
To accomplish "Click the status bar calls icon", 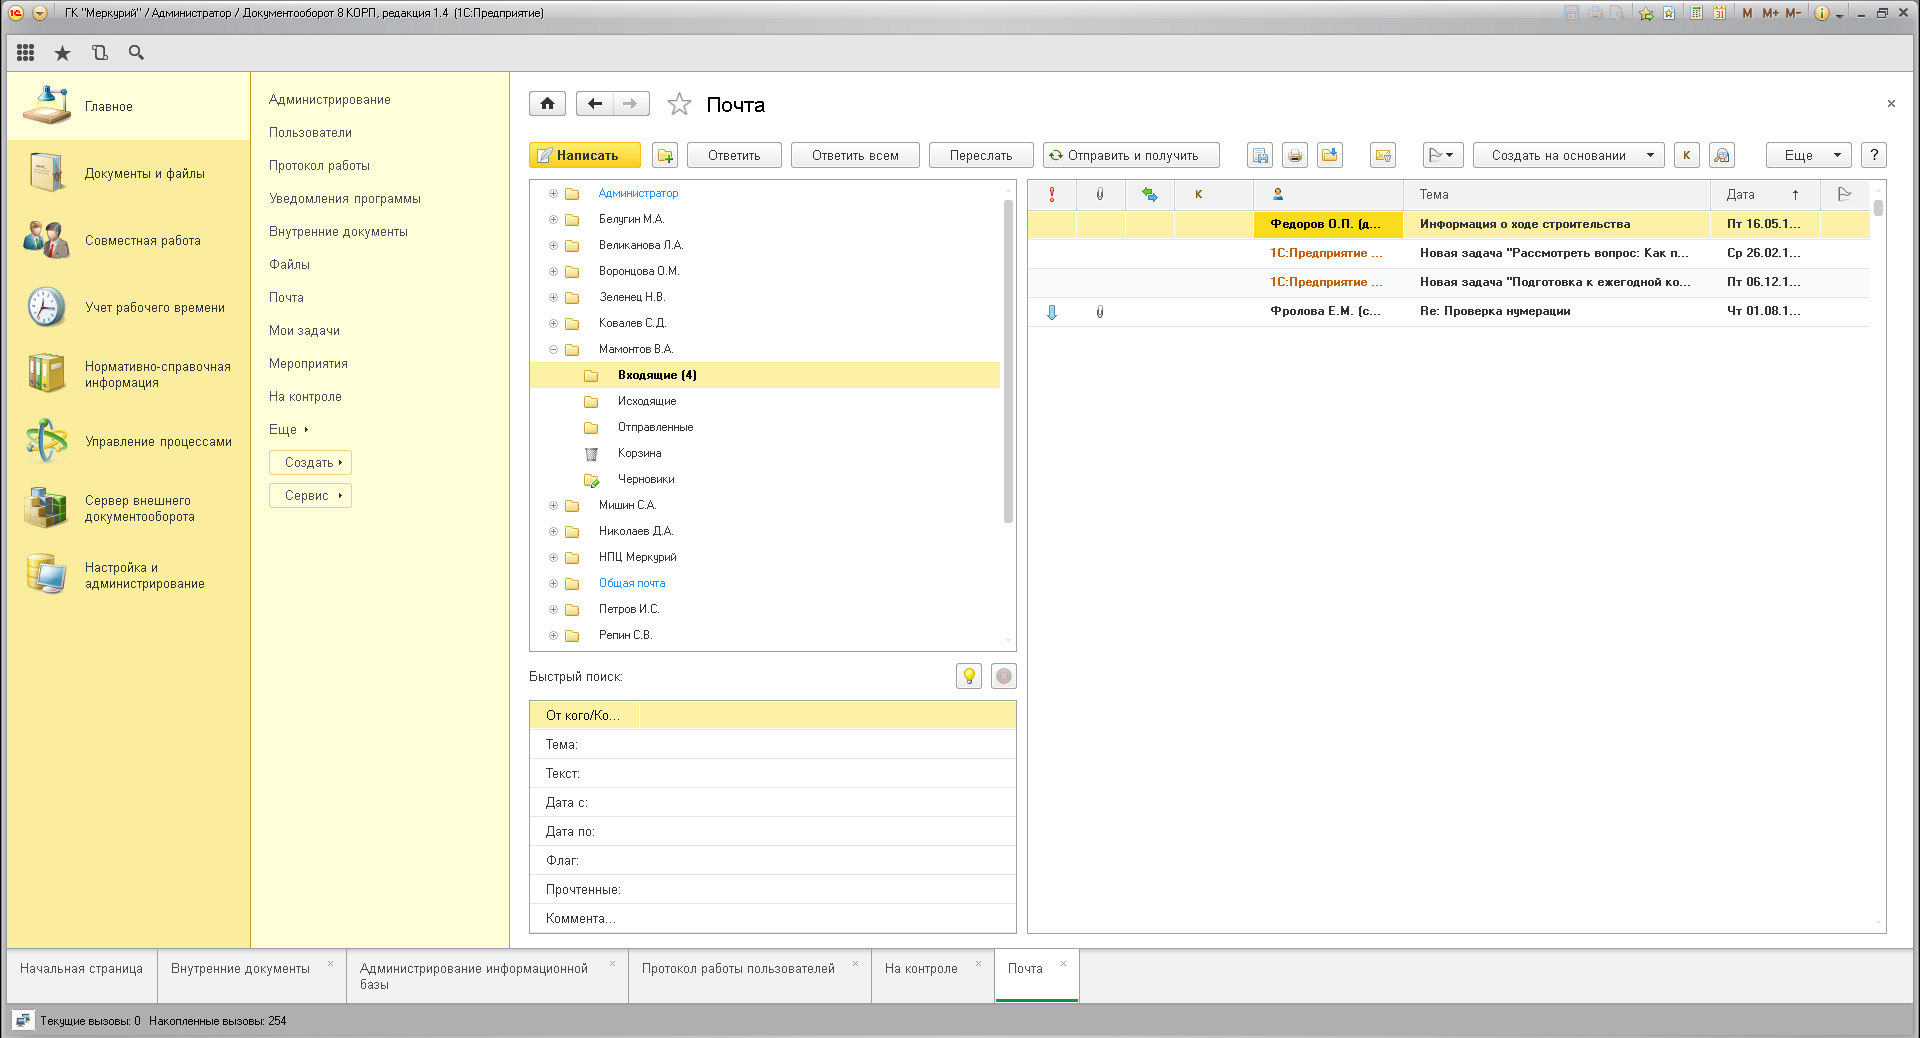I will tap(23, 1021).
